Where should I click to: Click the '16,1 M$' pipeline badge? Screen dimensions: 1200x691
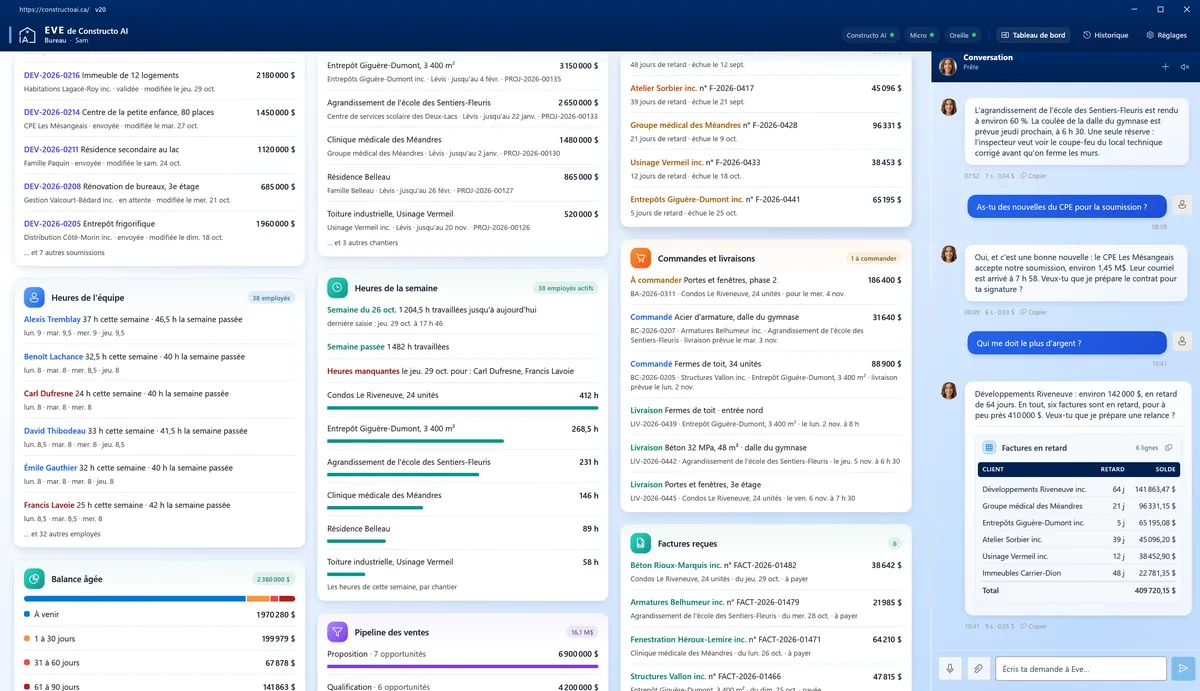tap(582, 632)
